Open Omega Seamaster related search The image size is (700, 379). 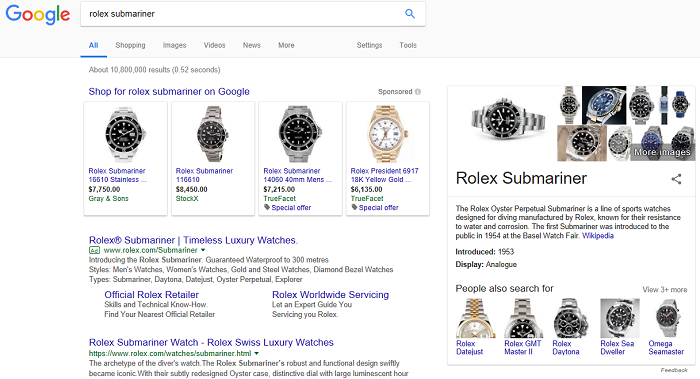(x=666, y=348)
